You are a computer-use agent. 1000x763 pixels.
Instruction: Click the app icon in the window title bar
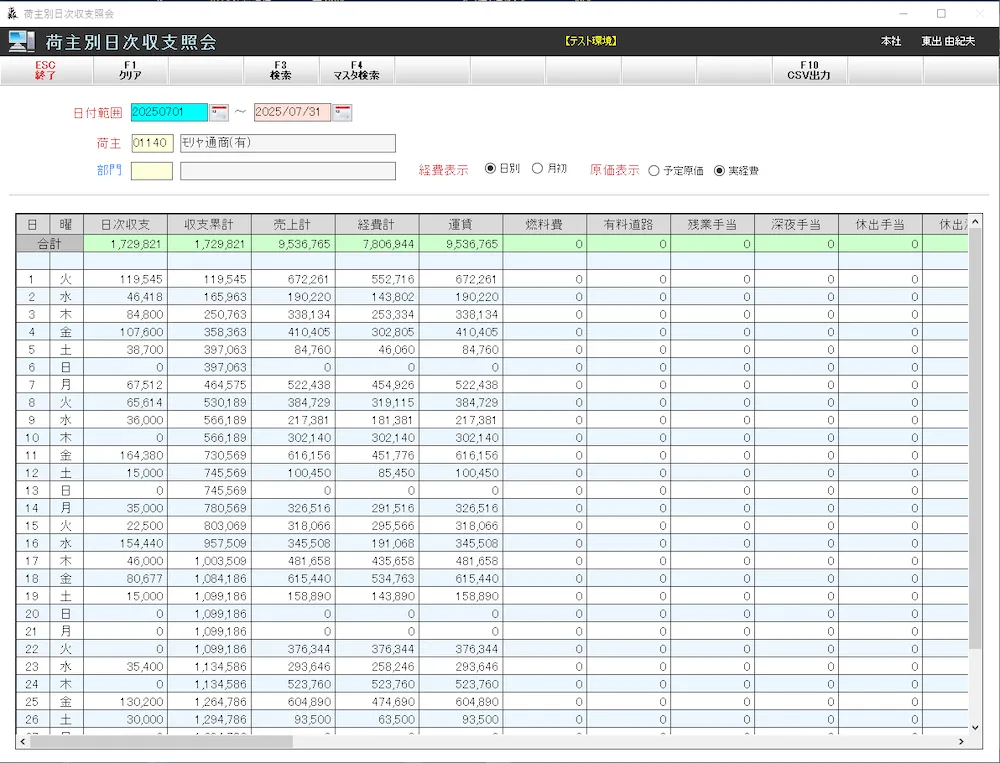point(12,14)
